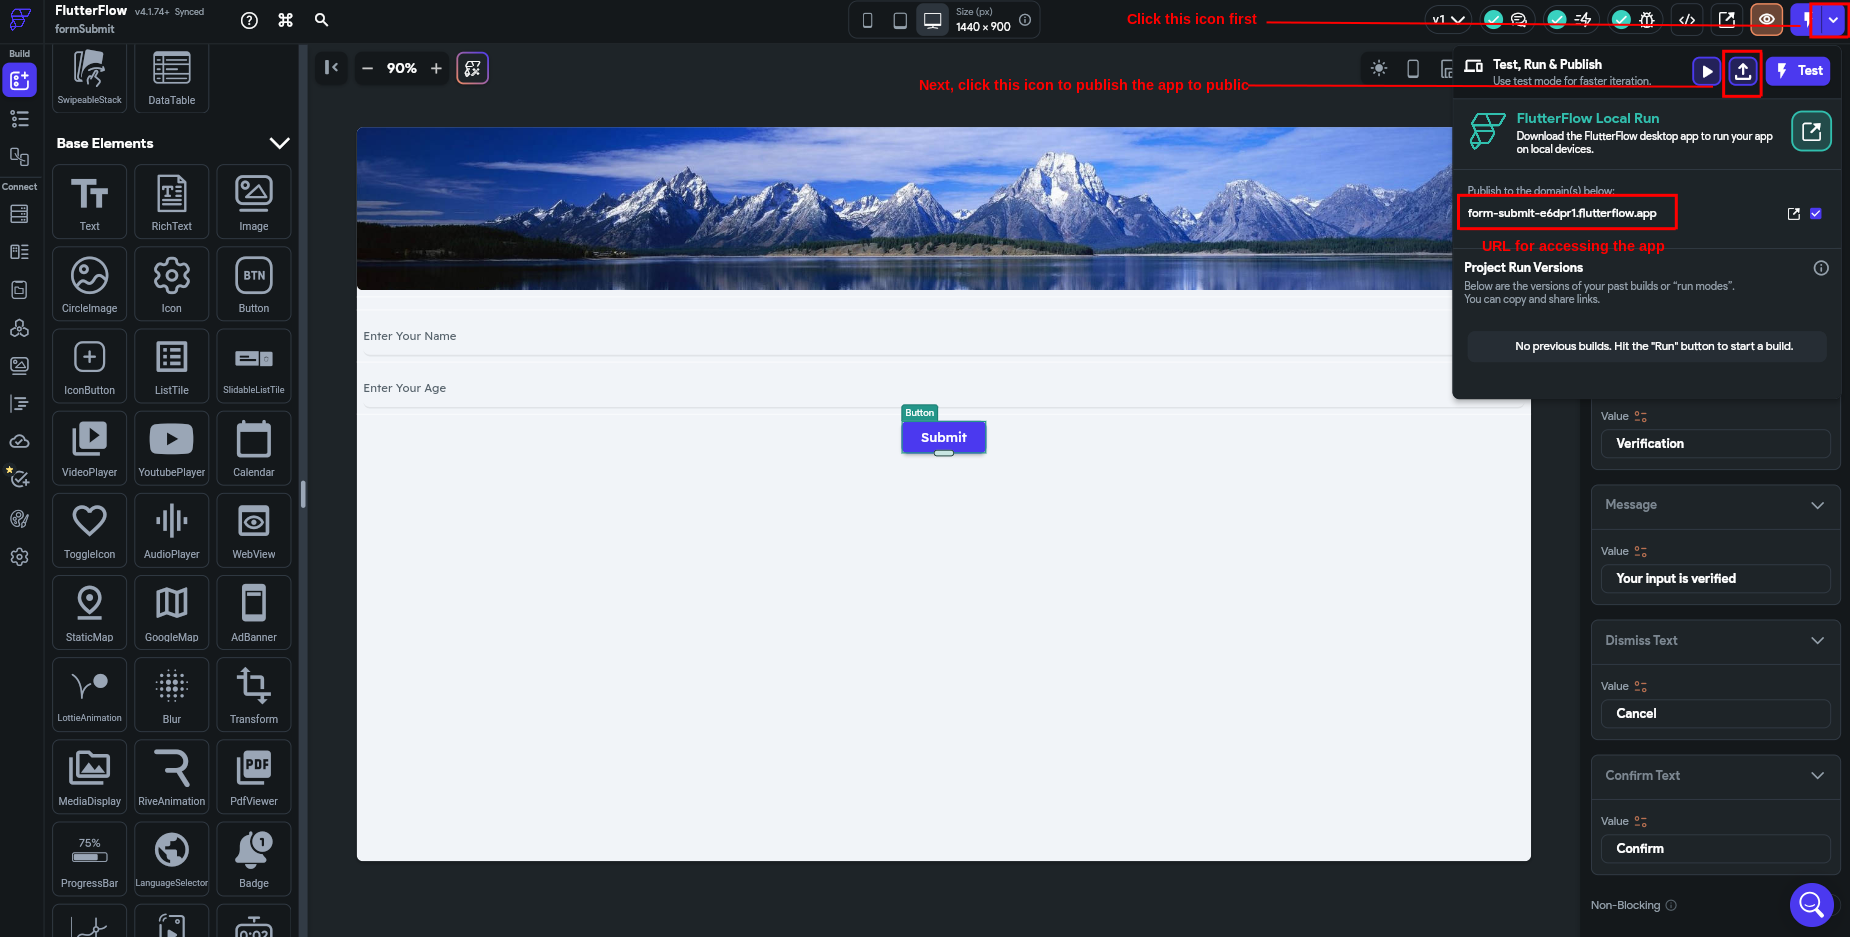Click the publish upload icon
The width and height of the screenshot is (1850, 937).
(x=1742, y=71)
